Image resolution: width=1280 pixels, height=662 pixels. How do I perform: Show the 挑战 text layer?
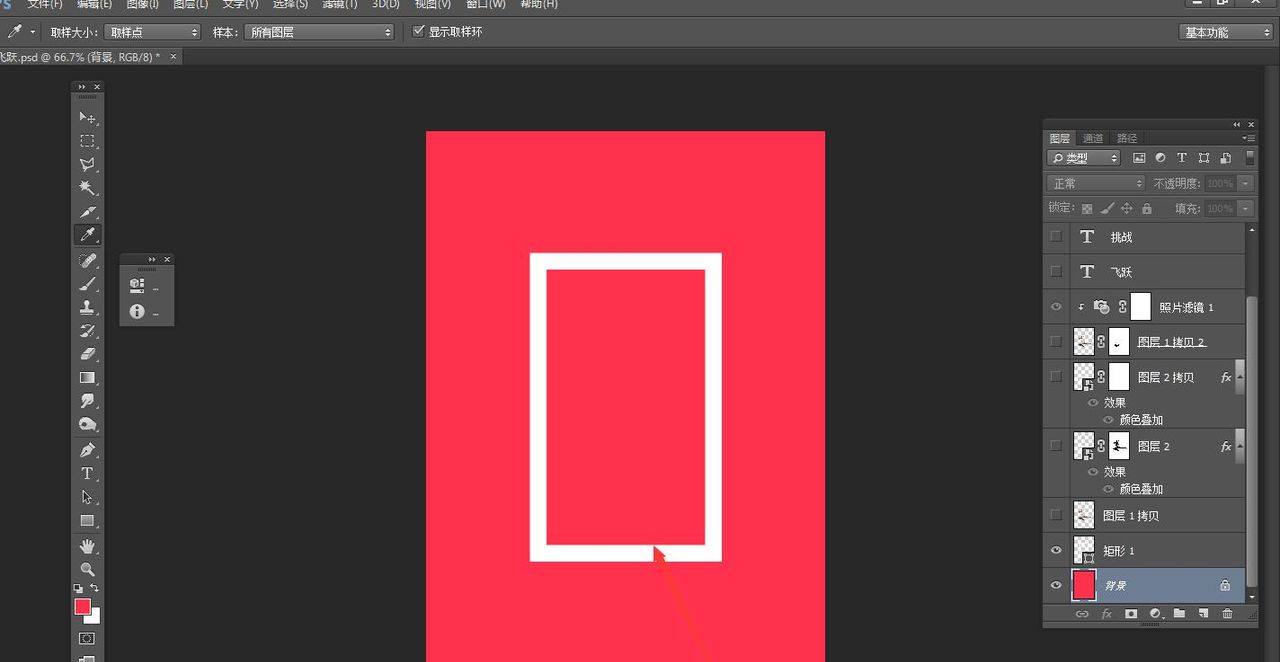[x=1056, y=237]
